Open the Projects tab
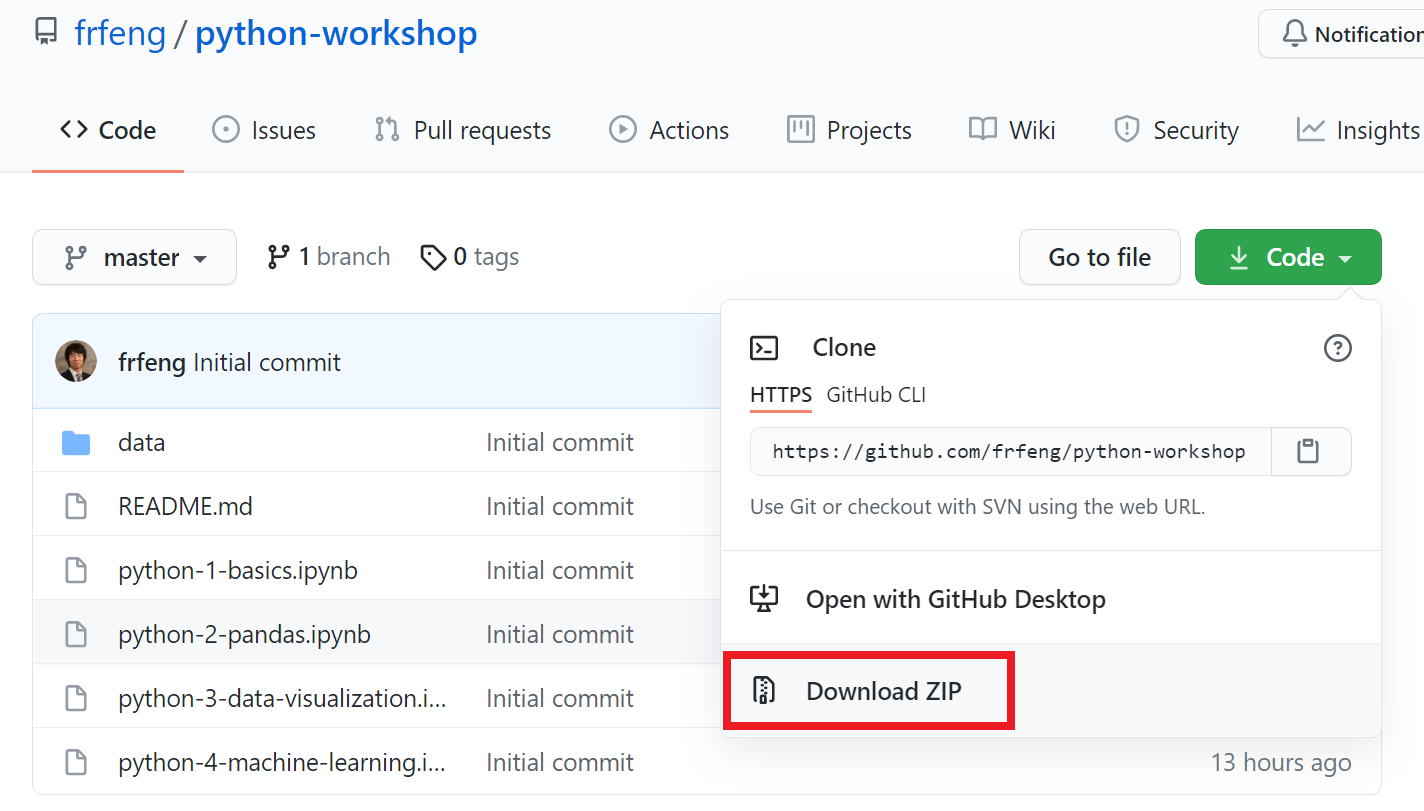Screen dimensions: 1424x811 click(x=849, y=130)
